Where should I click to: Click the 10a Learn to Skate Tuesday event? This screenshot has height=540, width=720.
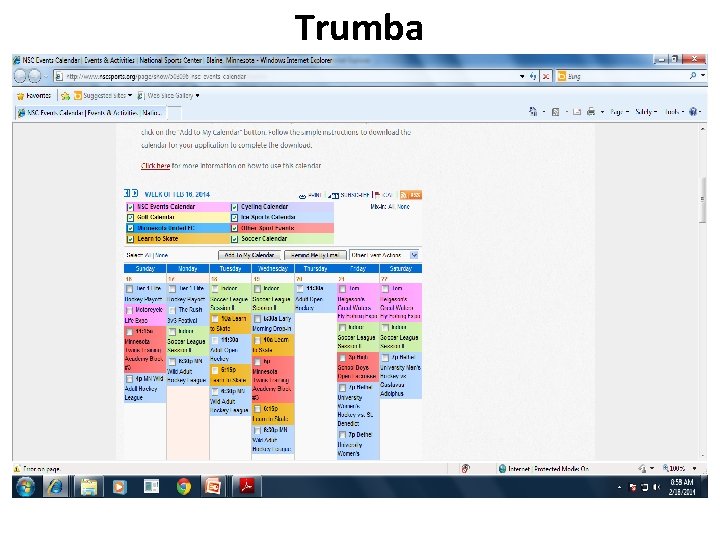point(230,323)
